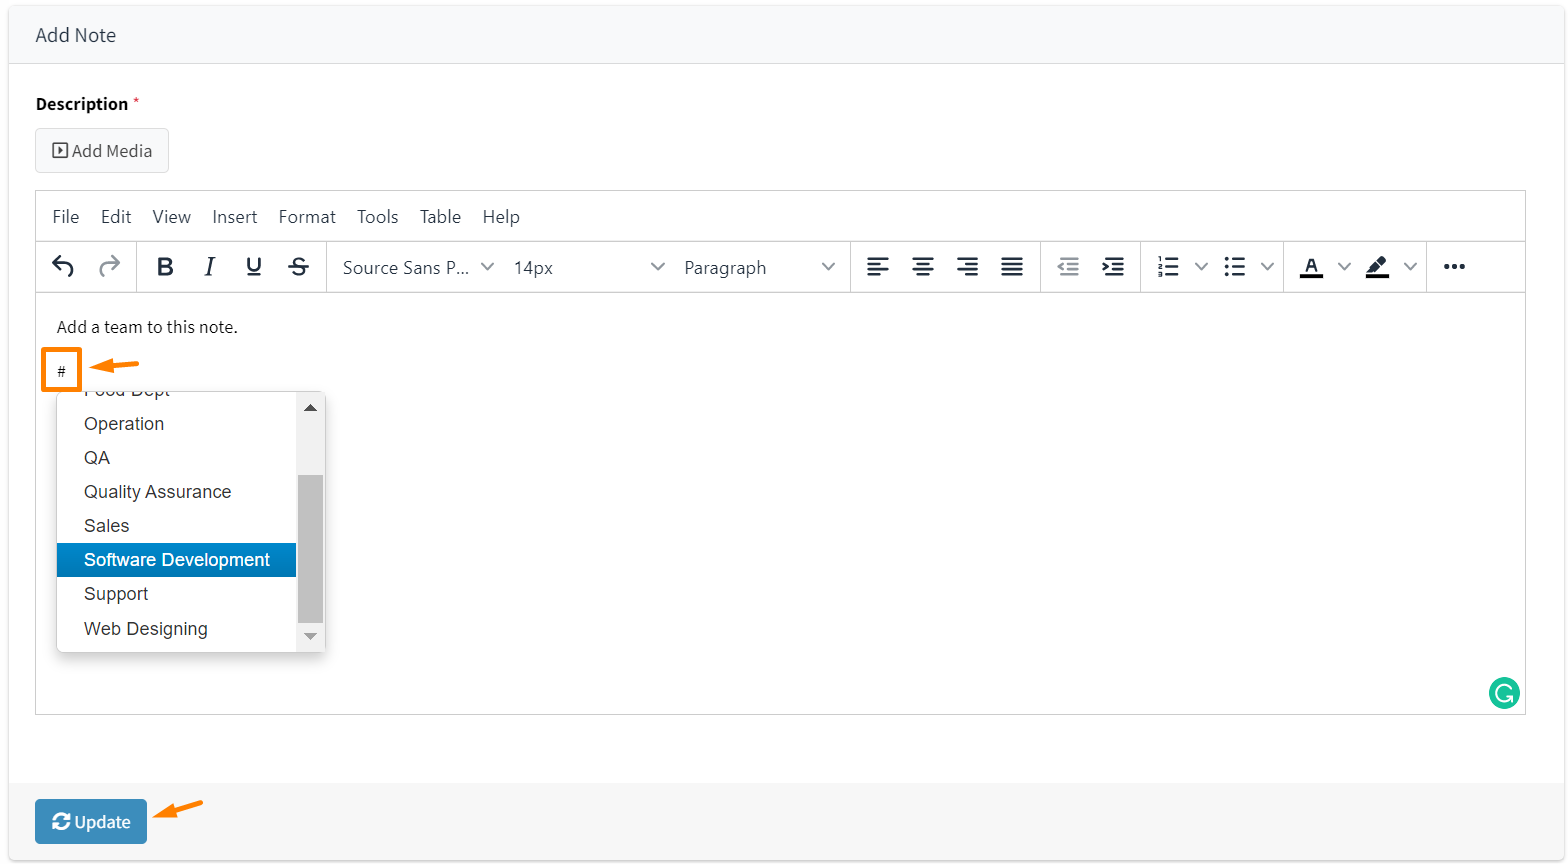Click the Add Media button
Screen dimensions: 1568x864
(102, 151)
